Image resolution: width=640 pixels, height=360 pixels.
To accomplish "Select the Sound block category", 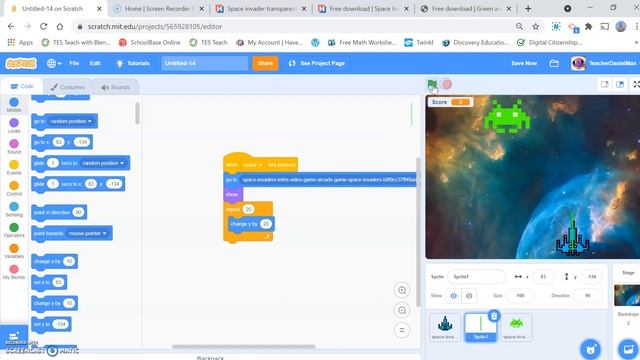I will [14, 146].
